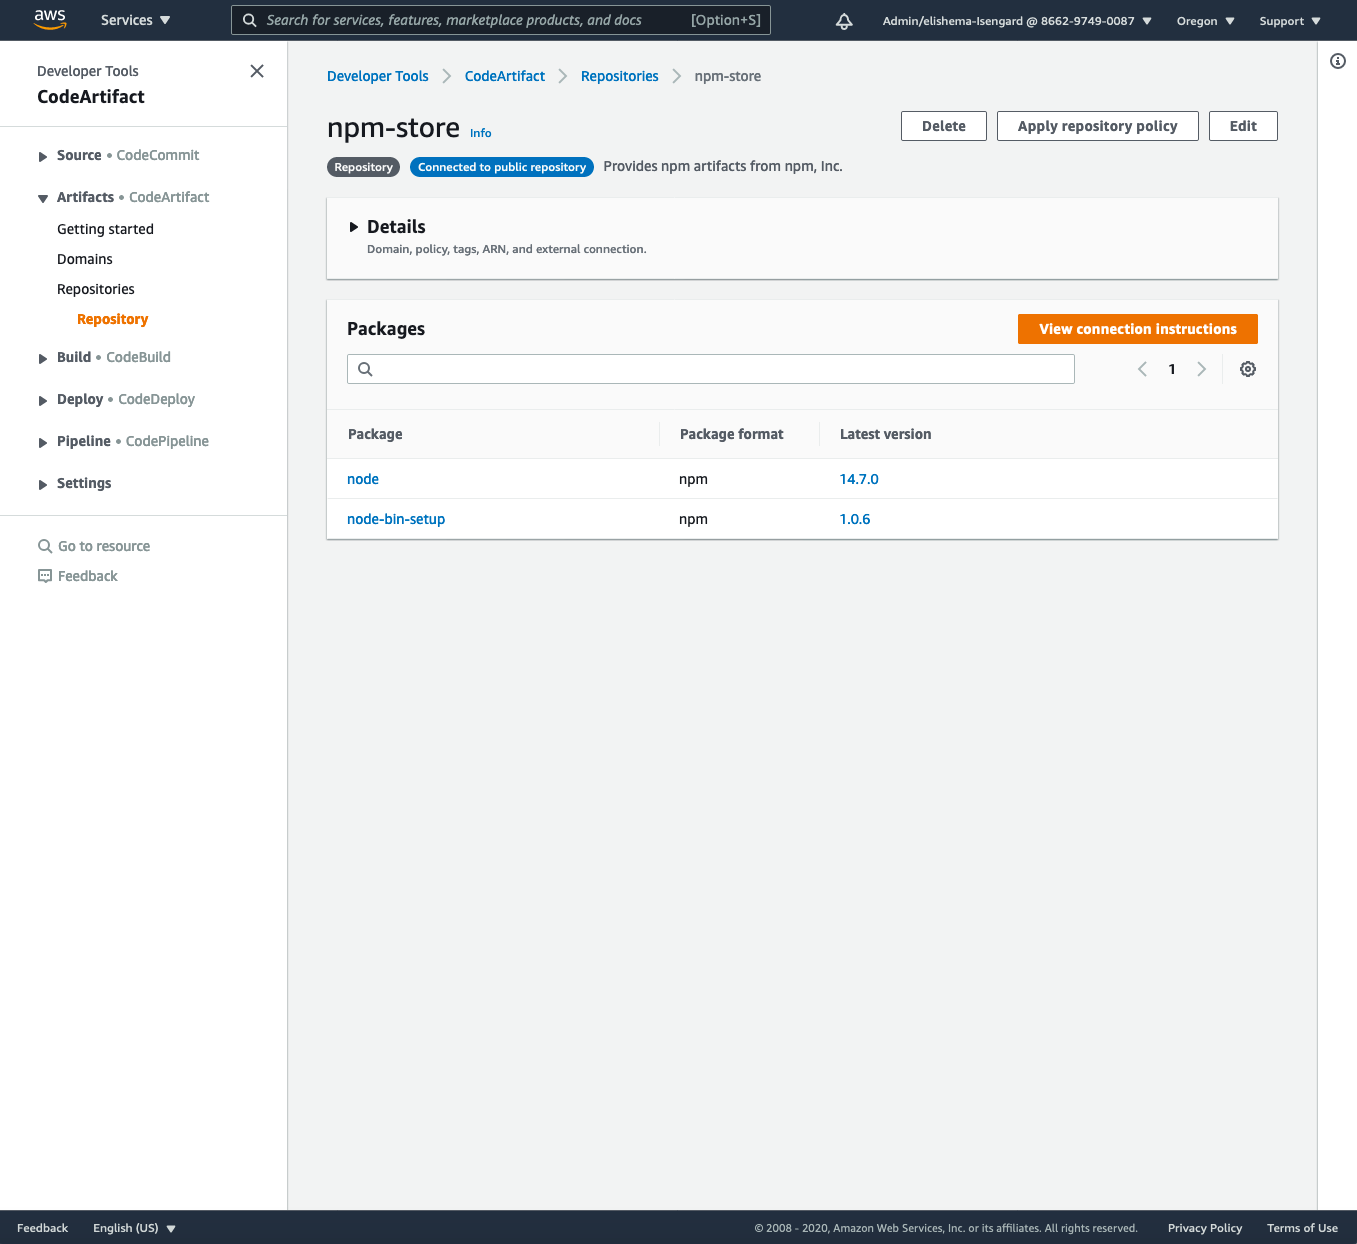
Task: Select the Repository sidebar item
Action: 112,319
